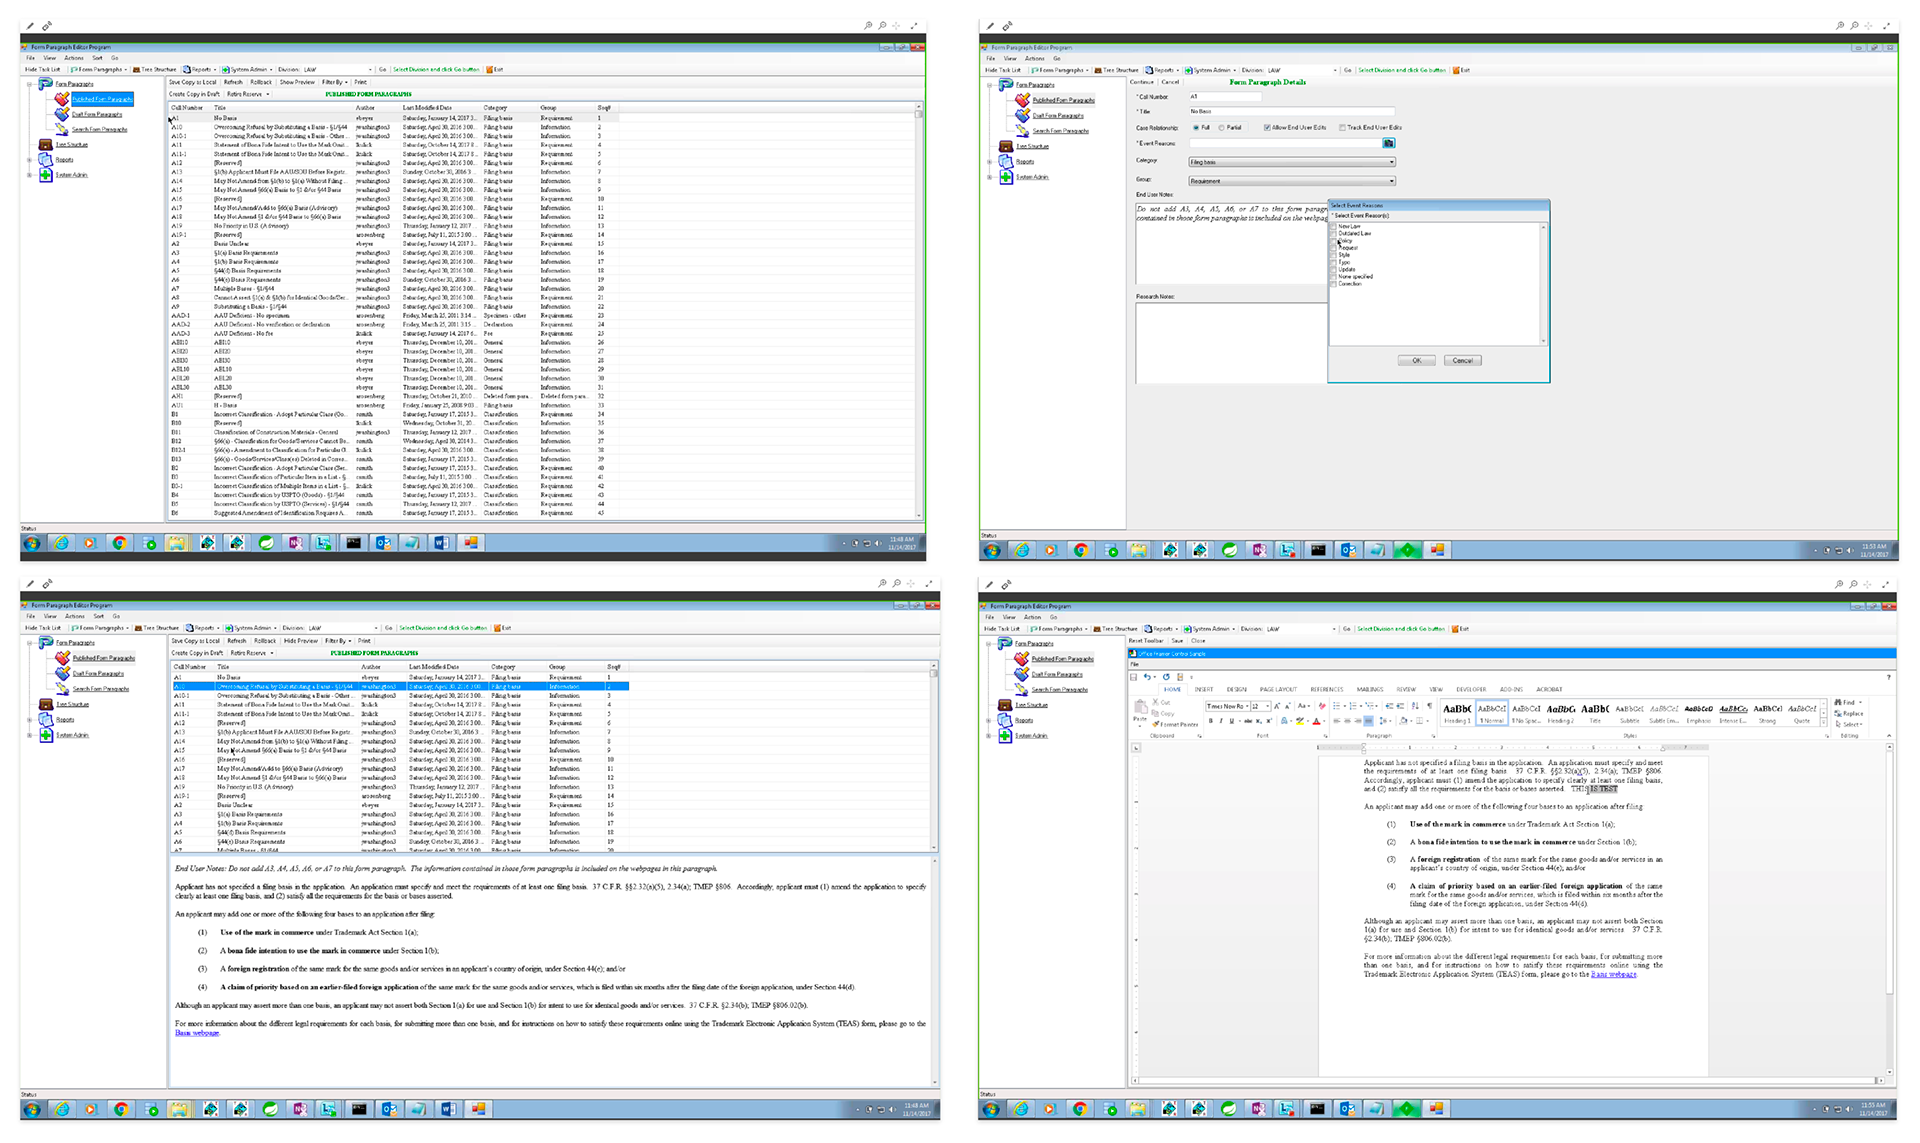Click Continue above Form Paragraph Details

pyautogui.click(x=1142, y=82)
